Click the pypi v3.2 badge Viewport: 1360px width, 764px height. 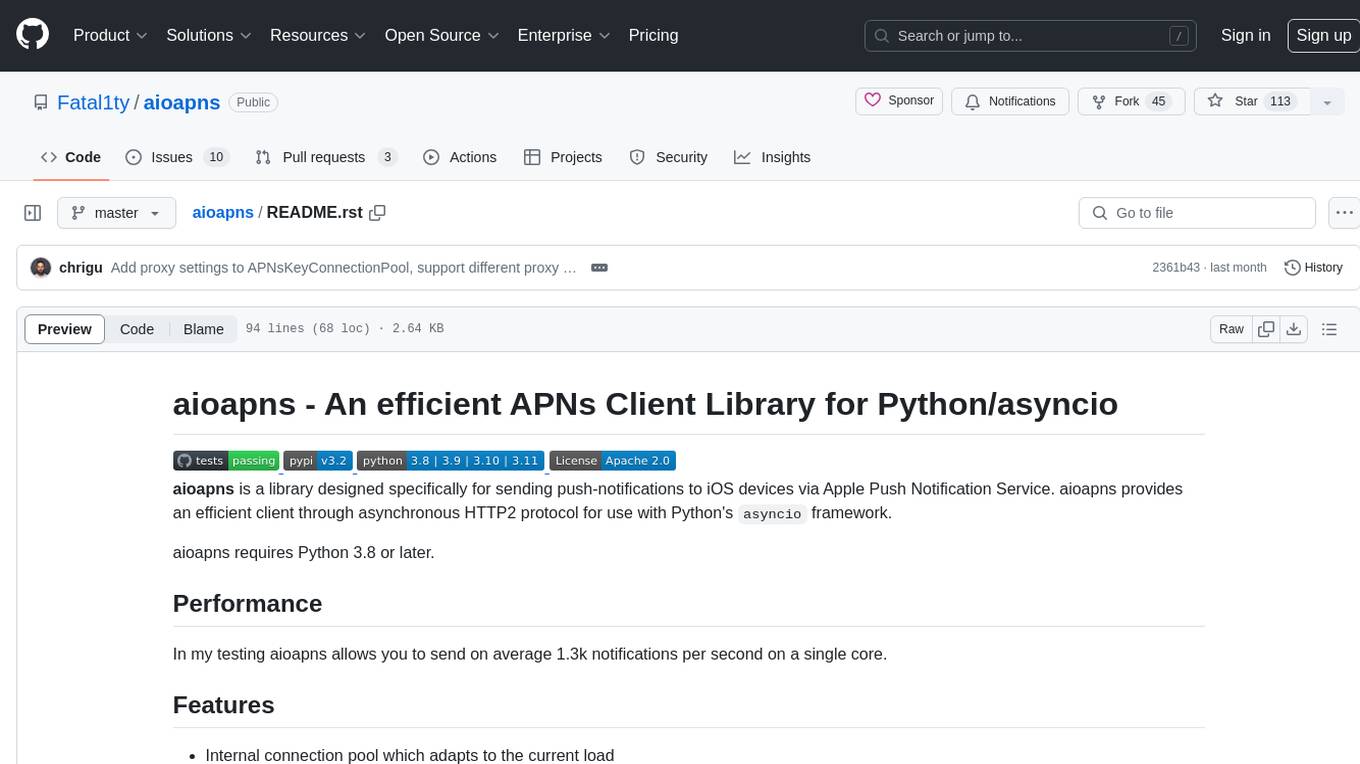[x=318, y=461]
